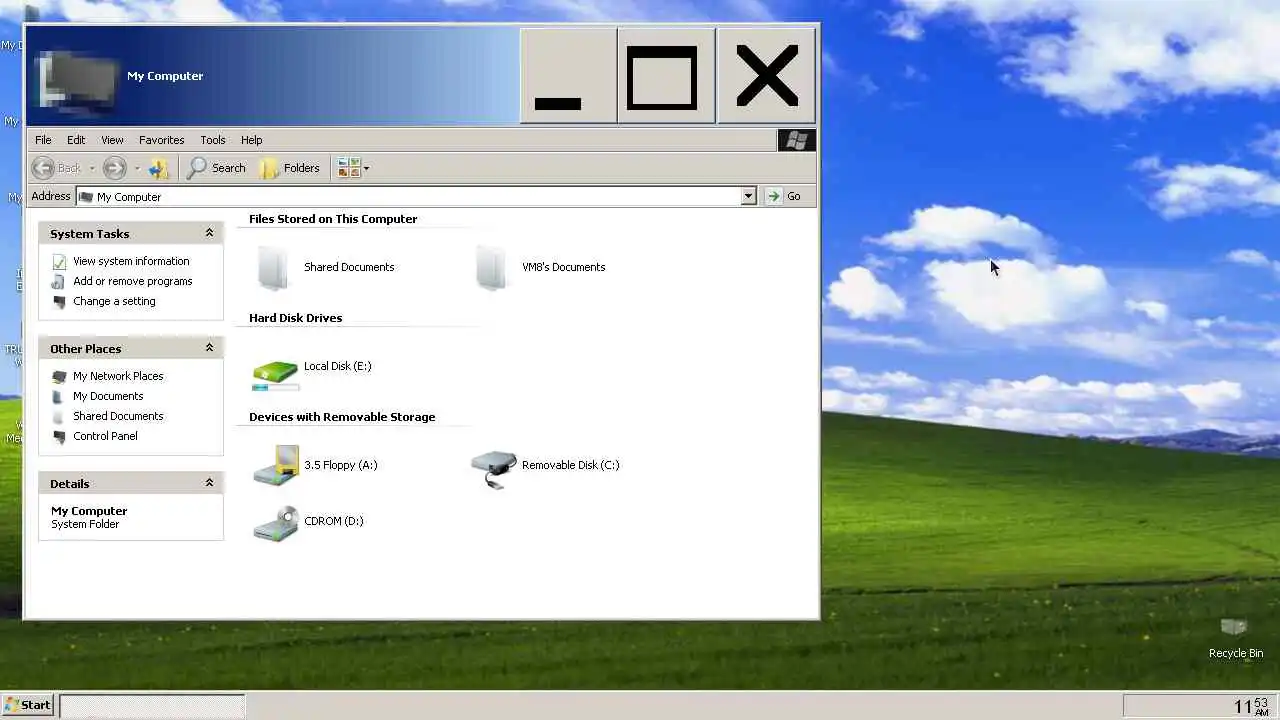Select VM8's Documents folder icon
This screenshot has width=1280, height=720.
pos(491,267)
